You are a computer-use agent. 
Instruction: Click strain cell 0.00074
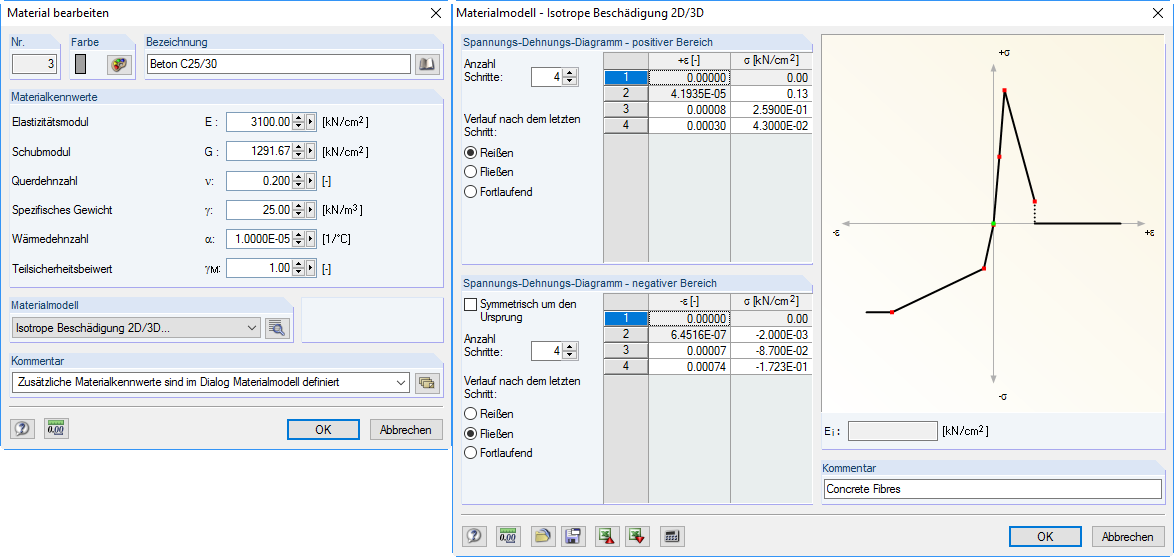click(690, 366)
